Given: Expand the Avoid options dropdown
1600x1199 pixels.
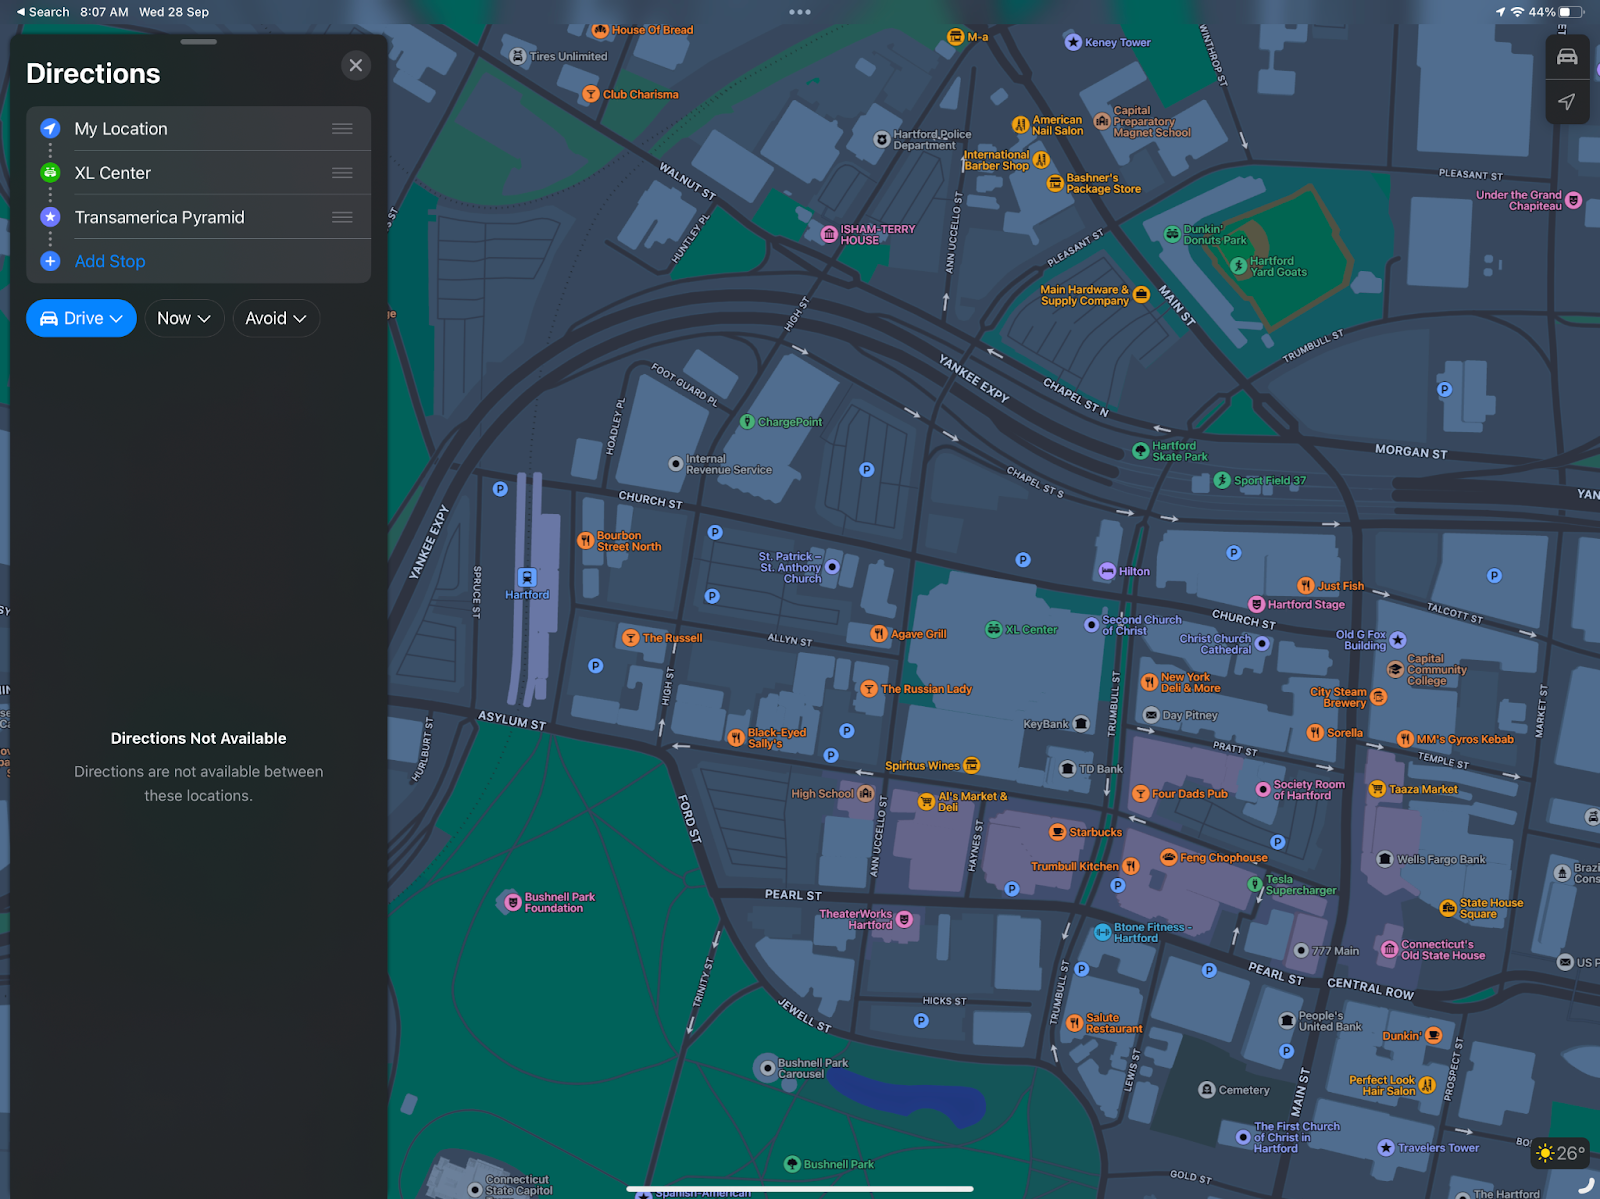Looking at the screenshot, I should [276, 318].
